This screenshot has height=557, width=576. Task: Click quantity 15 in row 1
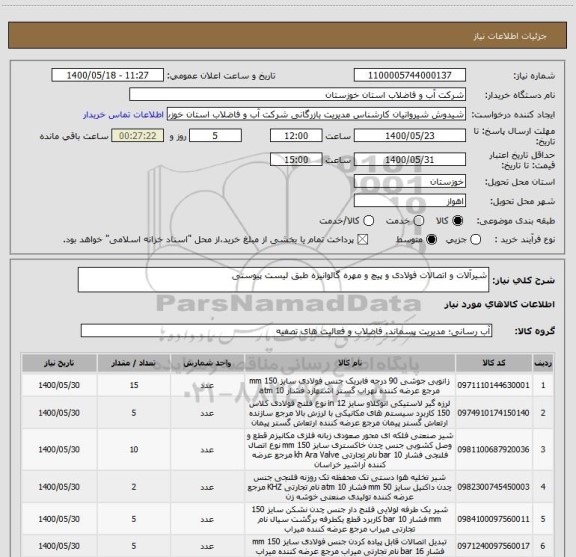134,385
